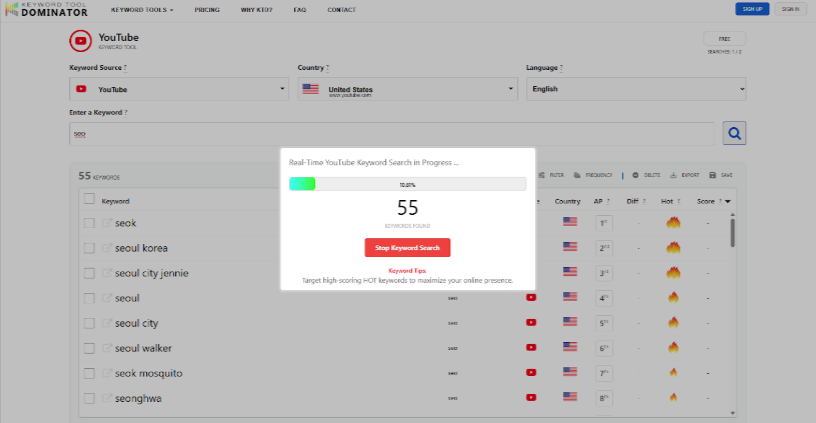This screenshot has width=816, height=423.
Task: Click the Save disk icon
Action: (x=712, y=175)
